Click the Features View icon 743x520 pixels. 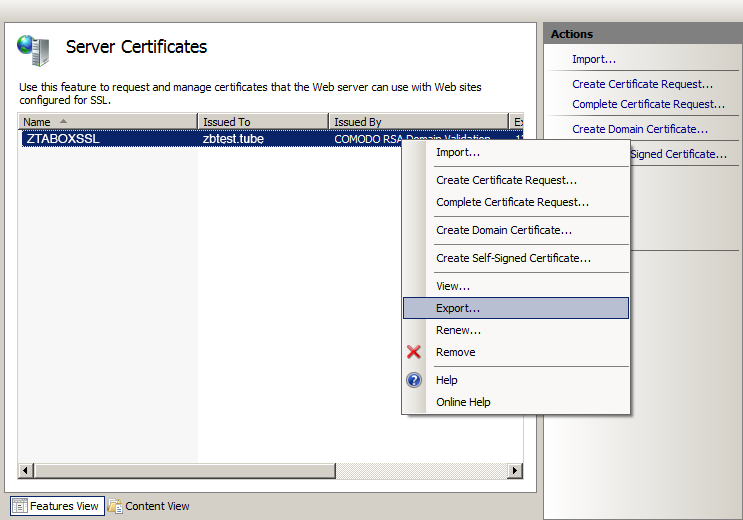[x=20, y=506]
